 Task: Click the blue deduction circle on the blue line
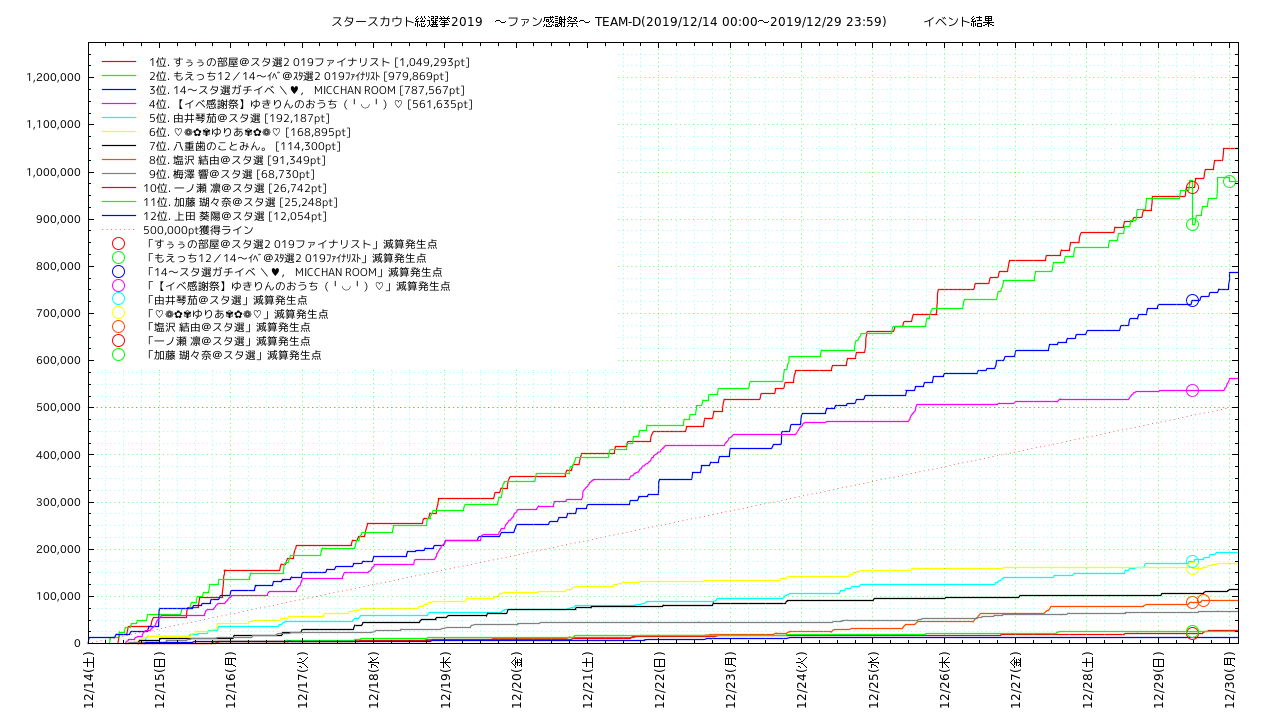[1192, 301]
